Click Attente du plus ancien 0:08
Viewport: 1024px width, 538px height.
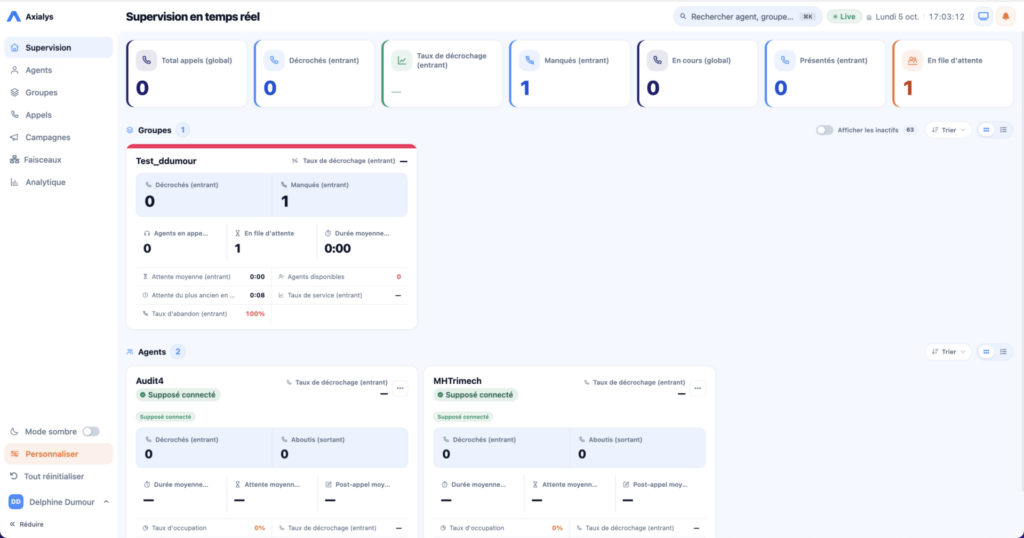point(257,295)
